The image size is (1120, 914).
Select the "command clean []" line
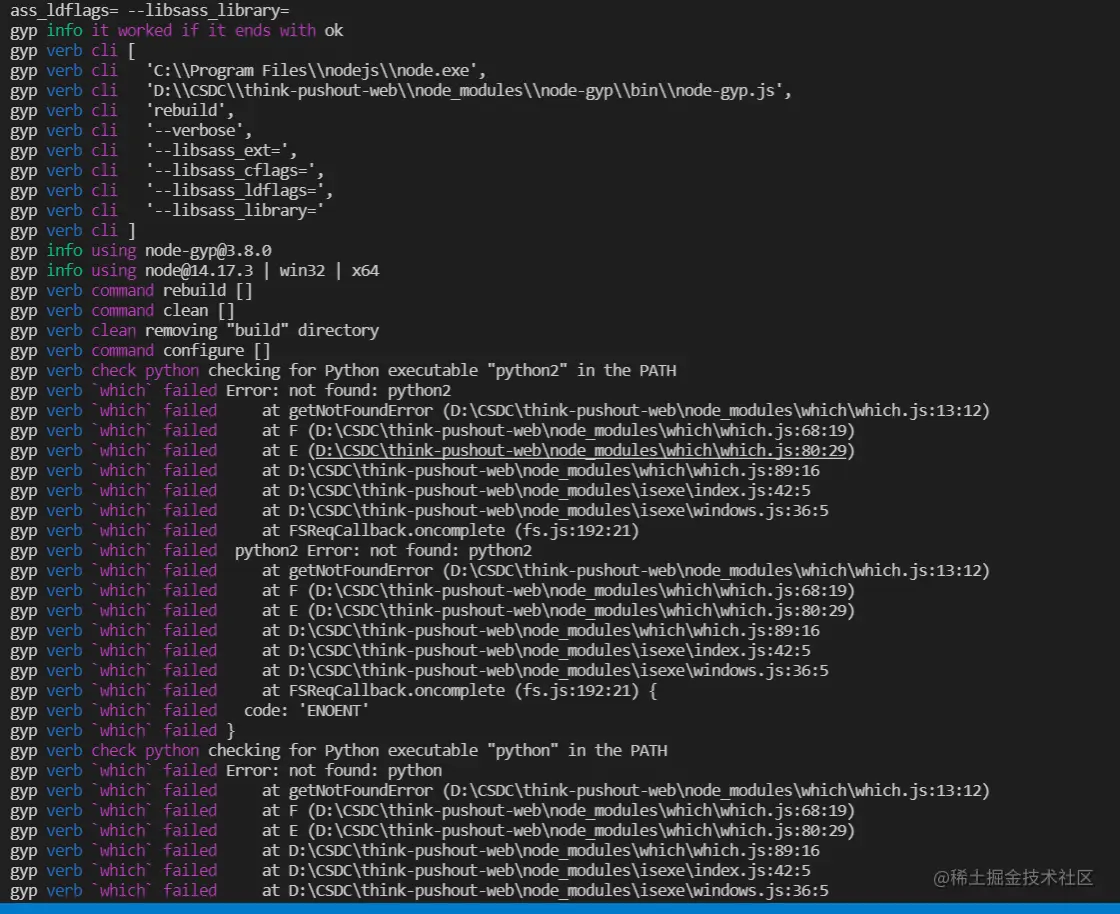click(x=122, y=311)
